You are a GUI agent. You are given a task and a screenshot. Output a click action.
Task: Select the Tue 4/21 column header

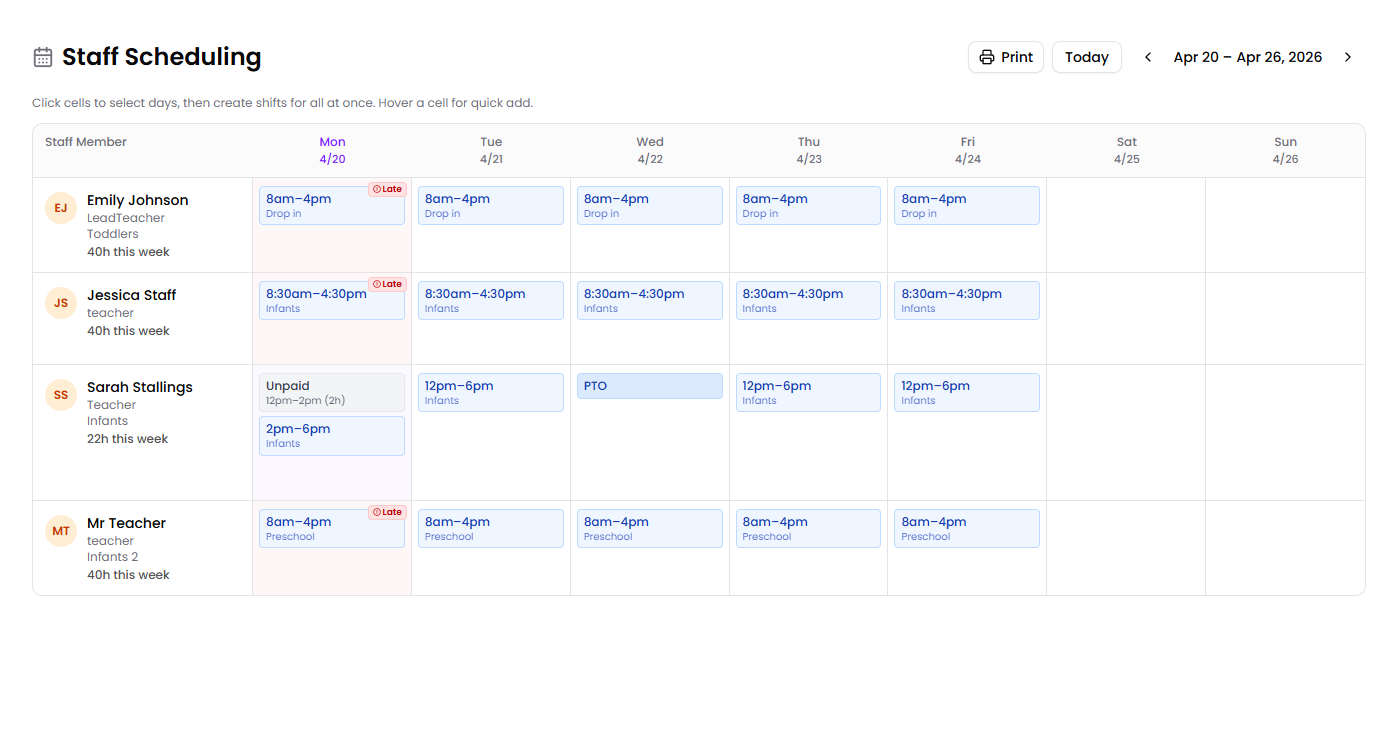[491, 151]
